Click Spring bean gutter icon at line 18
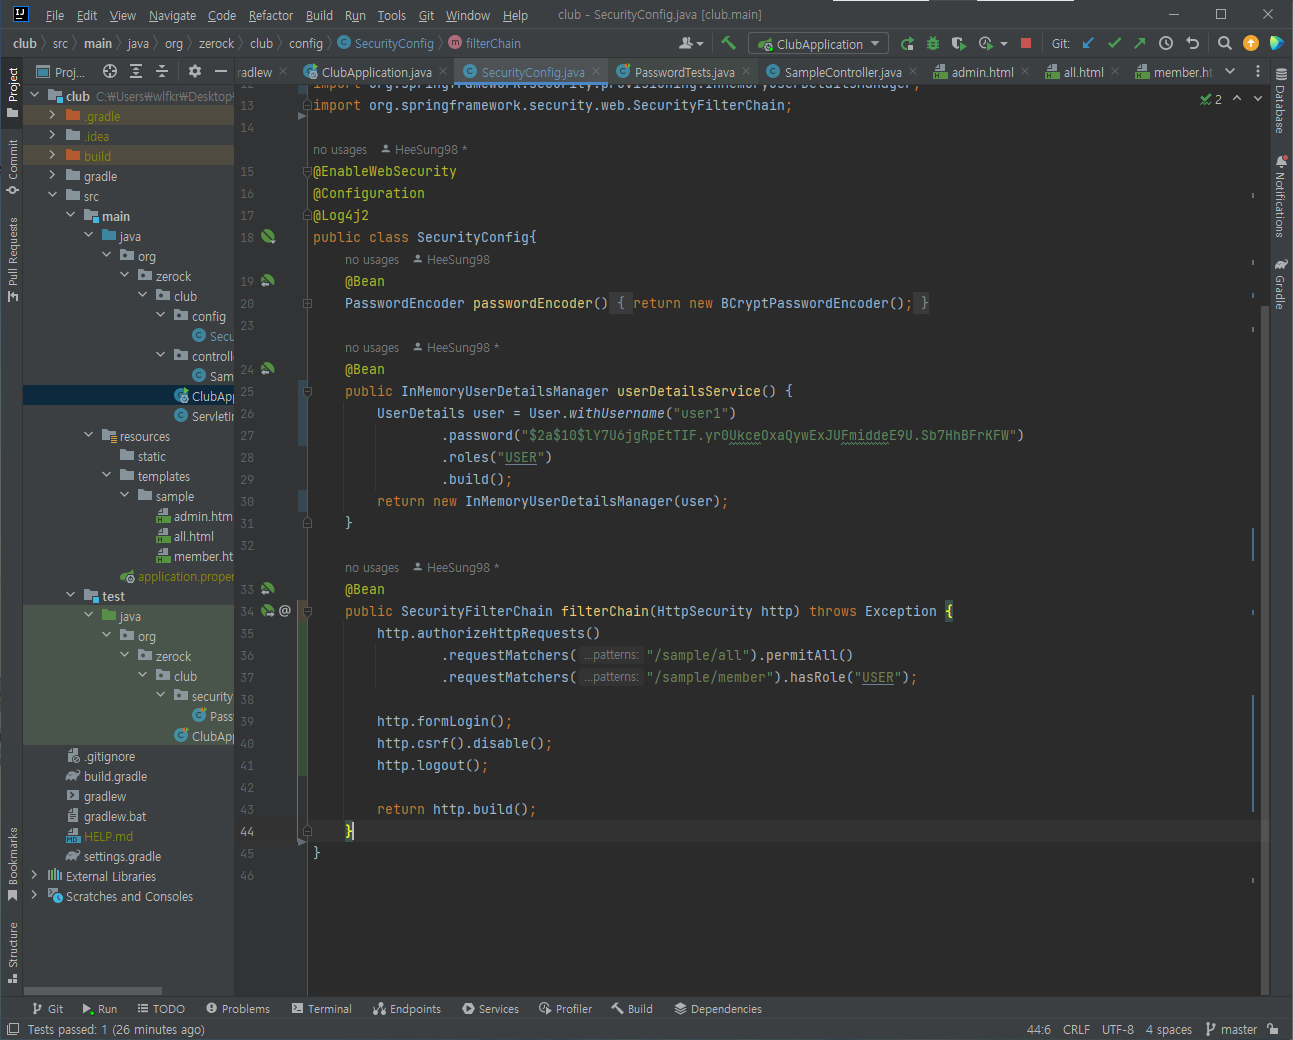The width and height of the screenshot is (1293, 1040). 268,237
